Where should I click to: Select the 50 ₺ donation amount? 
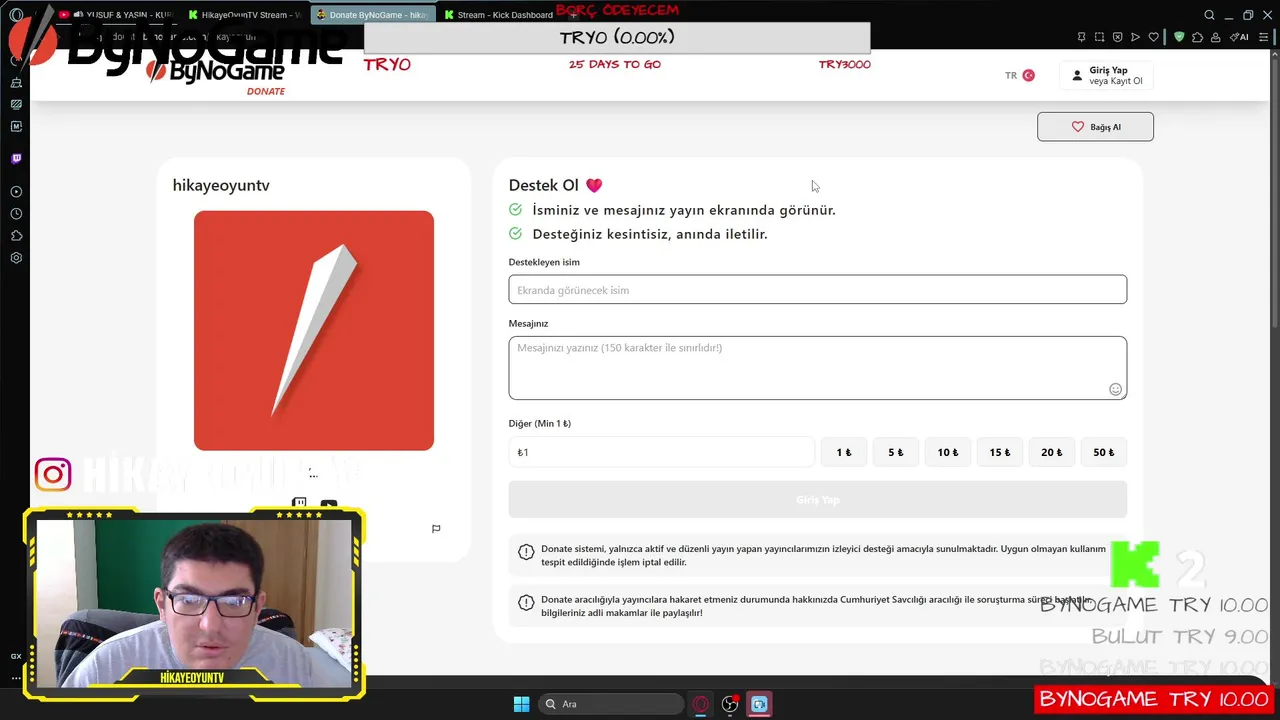pyautogui.click(x=1103, y=452)
